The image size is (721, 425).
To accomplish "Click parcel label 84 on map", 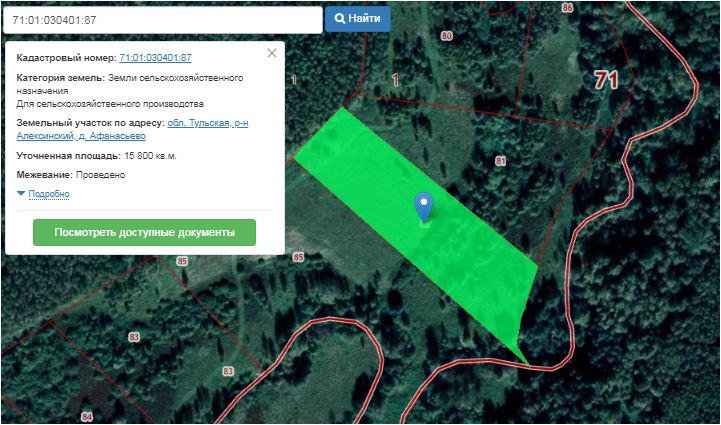I will (86, 417).
